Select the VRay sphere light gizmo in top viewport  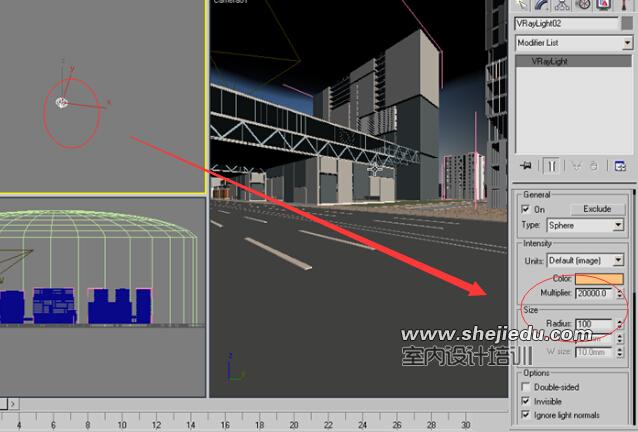click(x=62, y=103)
